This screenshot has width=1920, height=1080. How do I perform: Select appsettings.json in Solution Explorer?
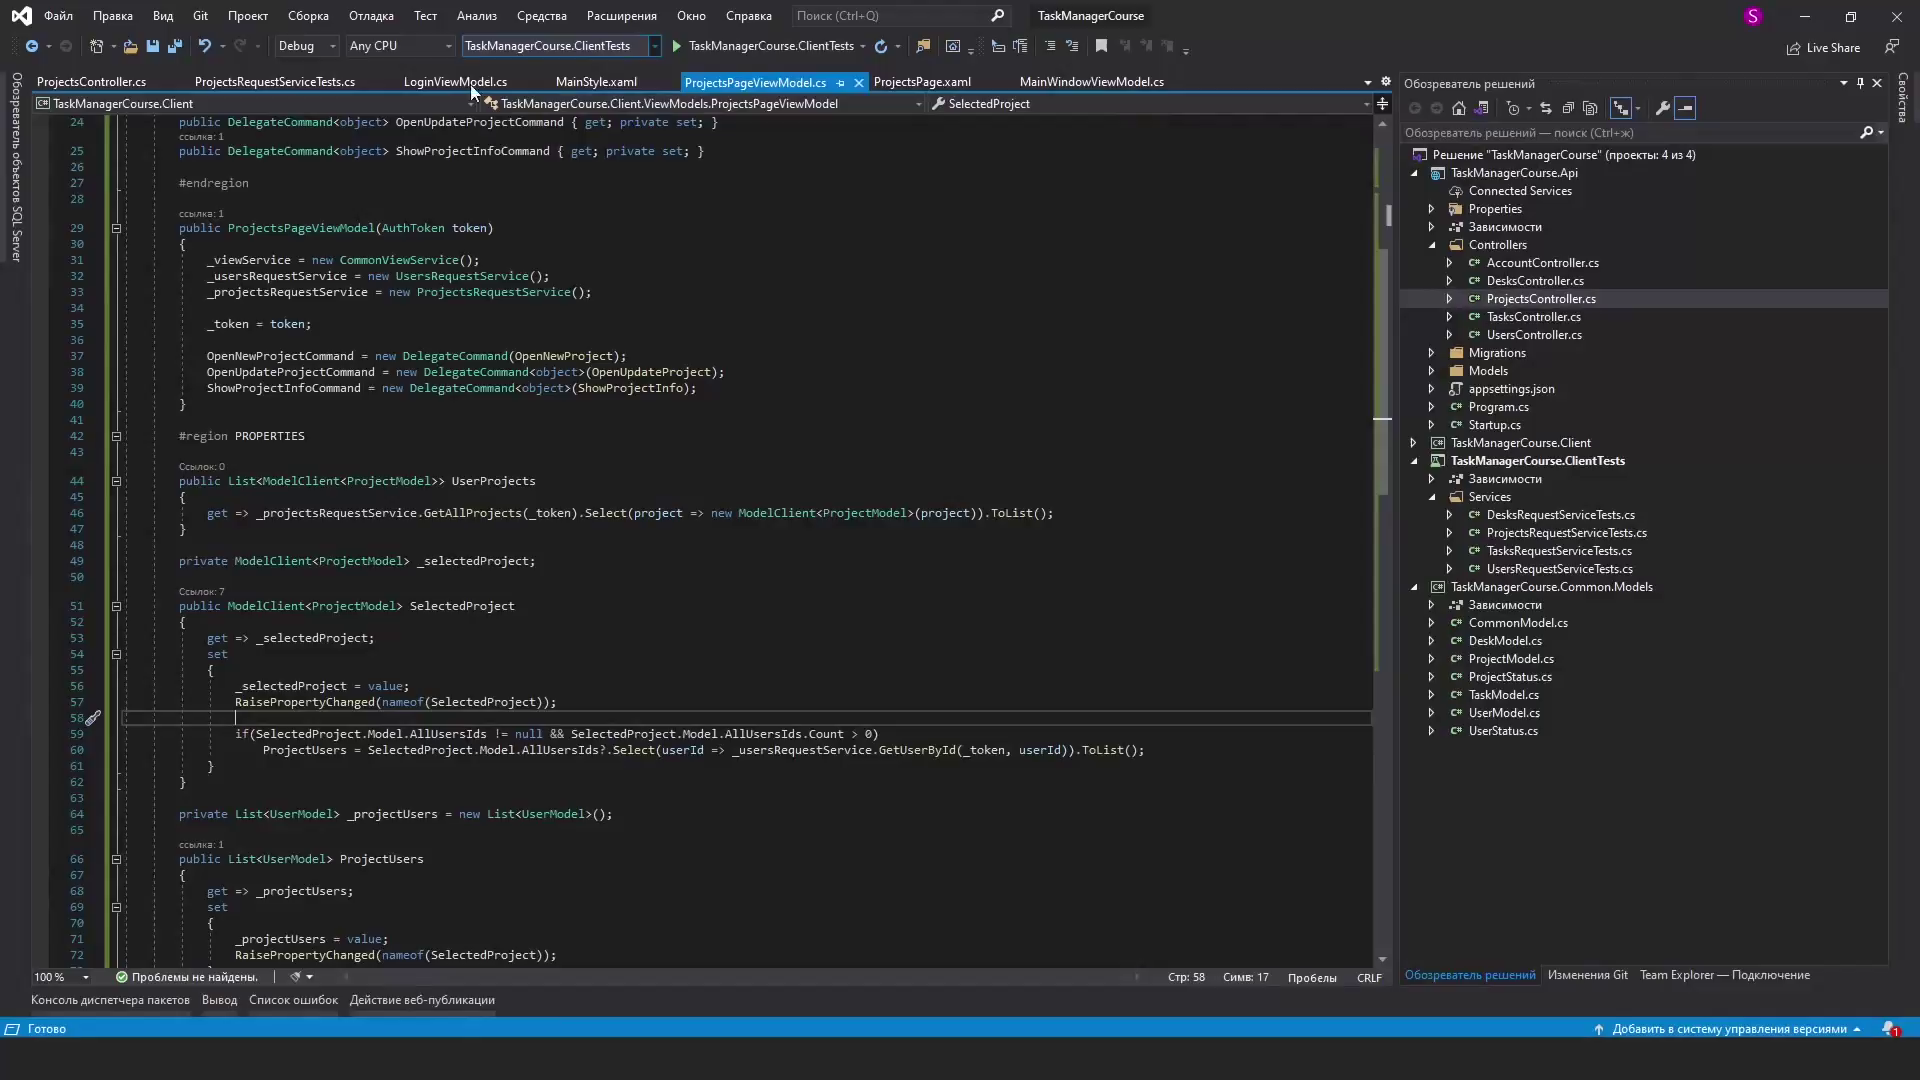click(1511, 389)
